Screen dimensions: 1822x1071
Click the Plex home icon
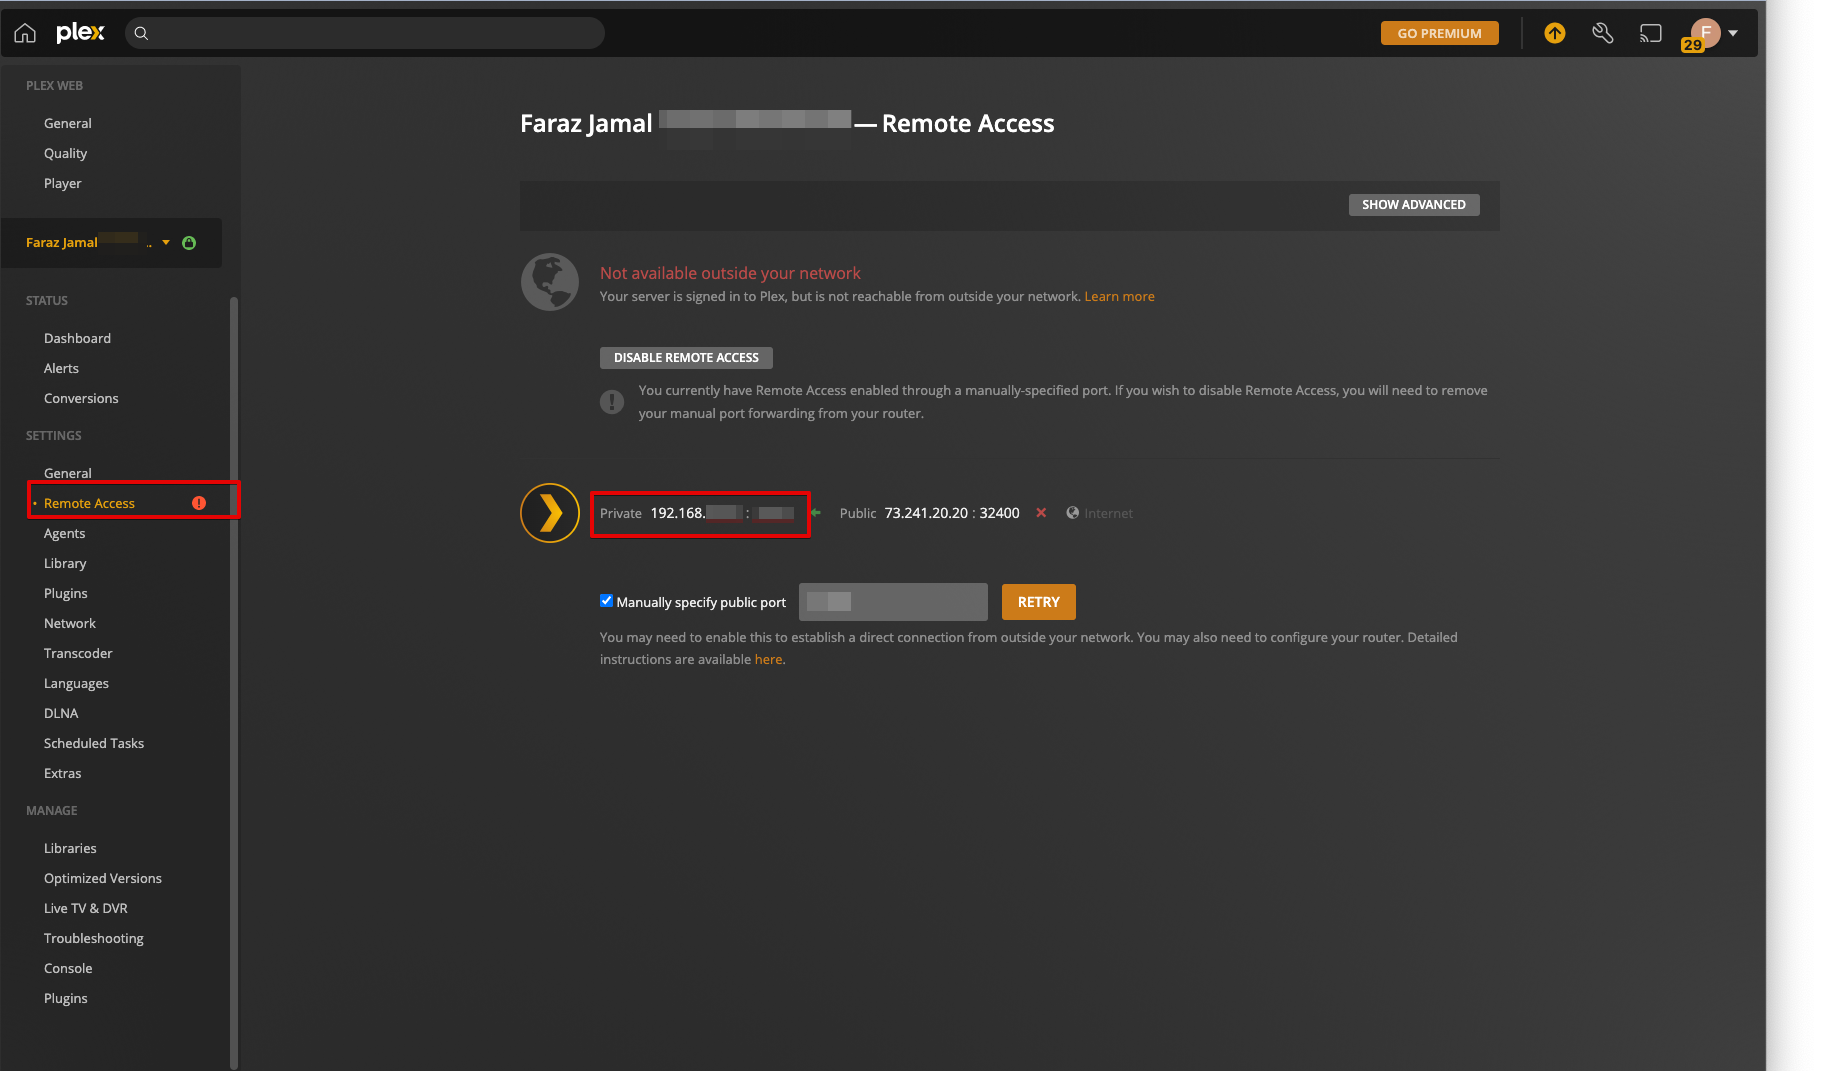click(25, 33)
